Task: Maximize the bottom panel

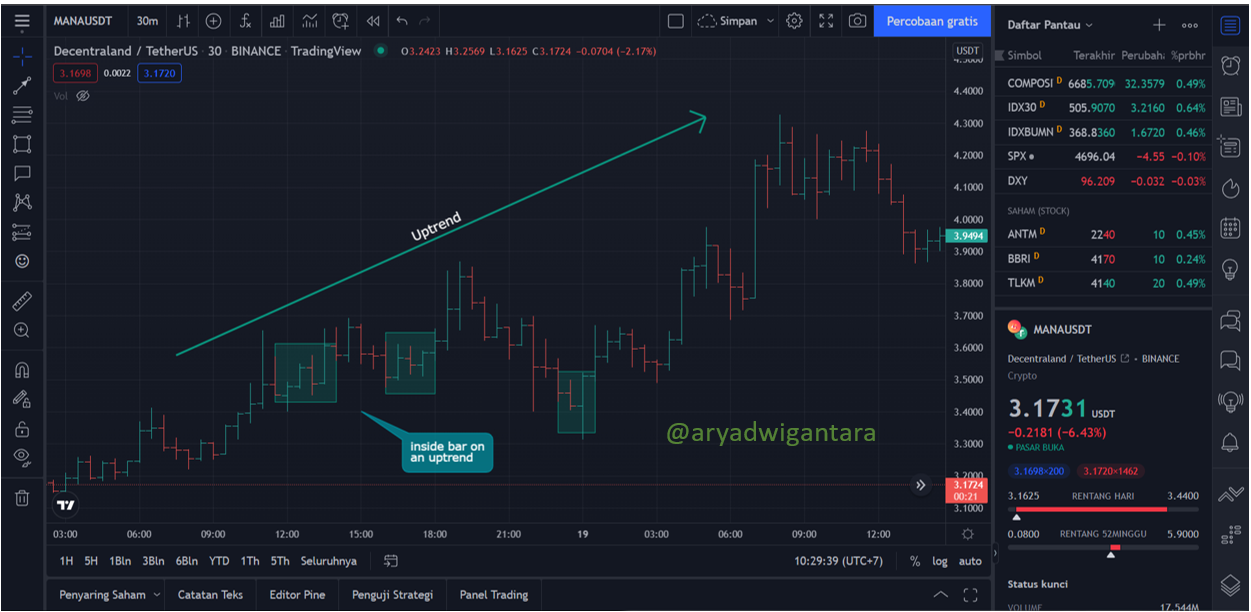Action: point(970,595)
